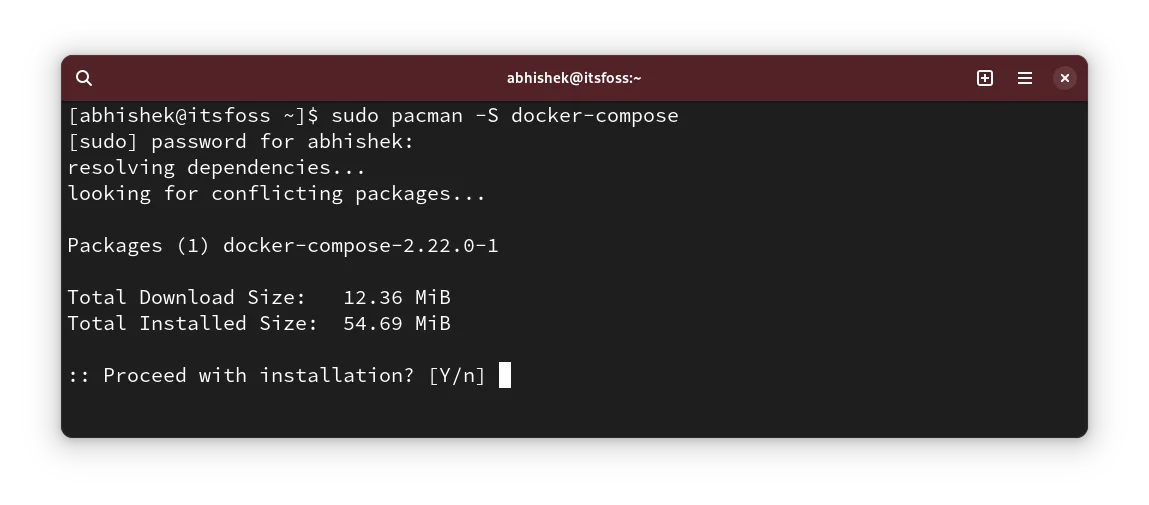This screenshot has height=505, width=1149.
Task: Click the "[sudo] password for abhishek:" line
Action: (x=240, y=142)
